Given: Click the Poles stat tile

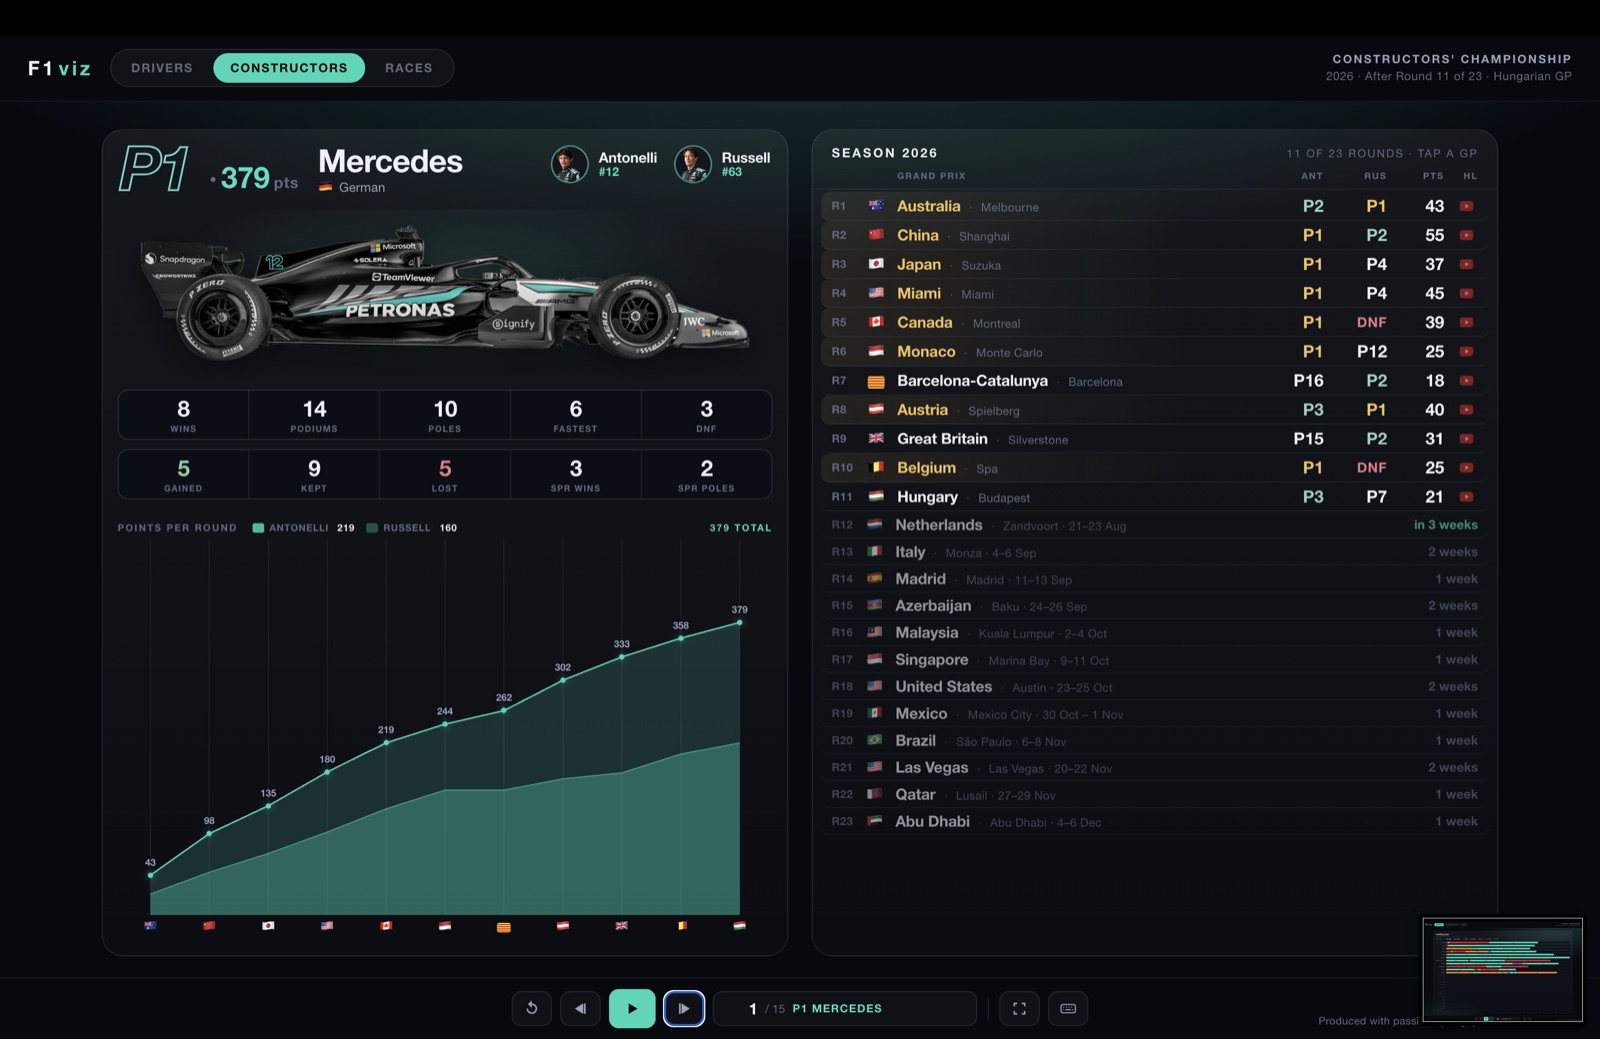Looking at the screenshot, I should click(x=445, y=415).
